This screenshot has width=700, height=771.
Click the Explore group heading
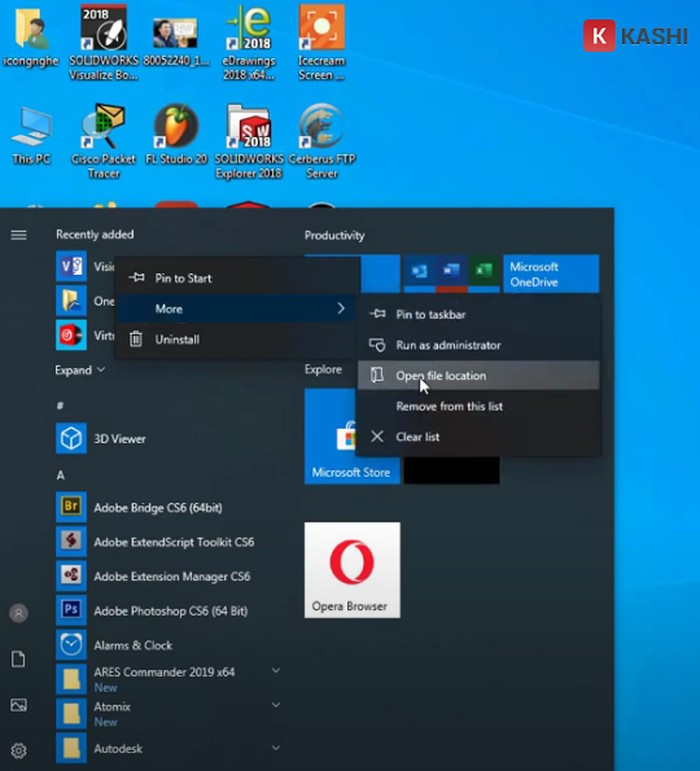[323, 369]
